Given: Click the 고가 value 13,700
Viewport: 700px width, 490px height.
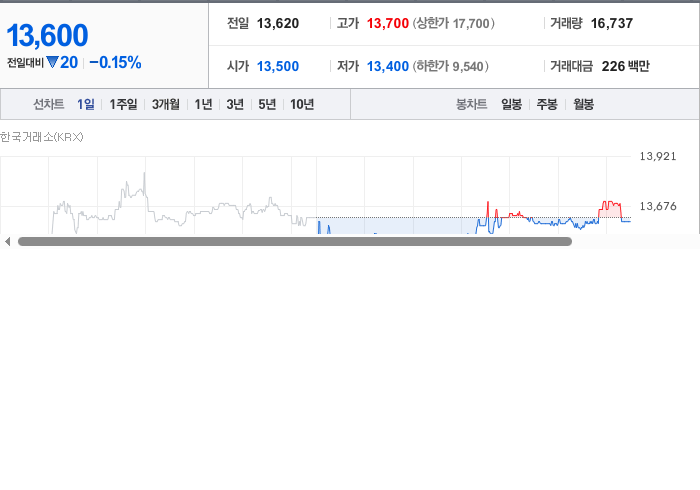Looking at the screenshot, I should point(388,23).
